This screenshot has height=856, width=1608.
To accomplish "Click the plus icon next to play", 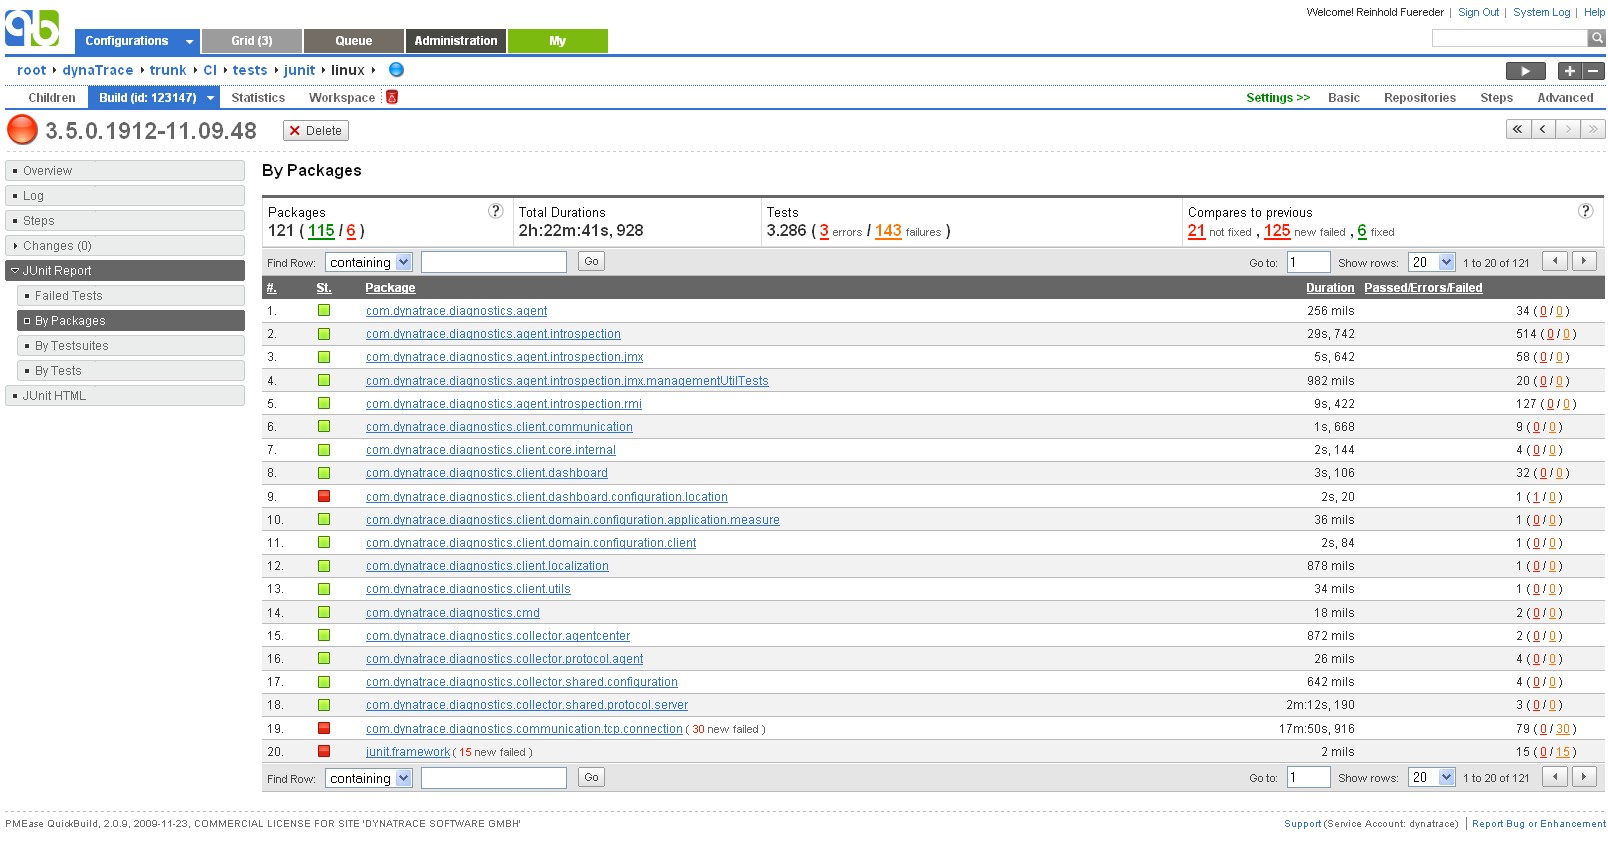I will tap(1569, 71).
